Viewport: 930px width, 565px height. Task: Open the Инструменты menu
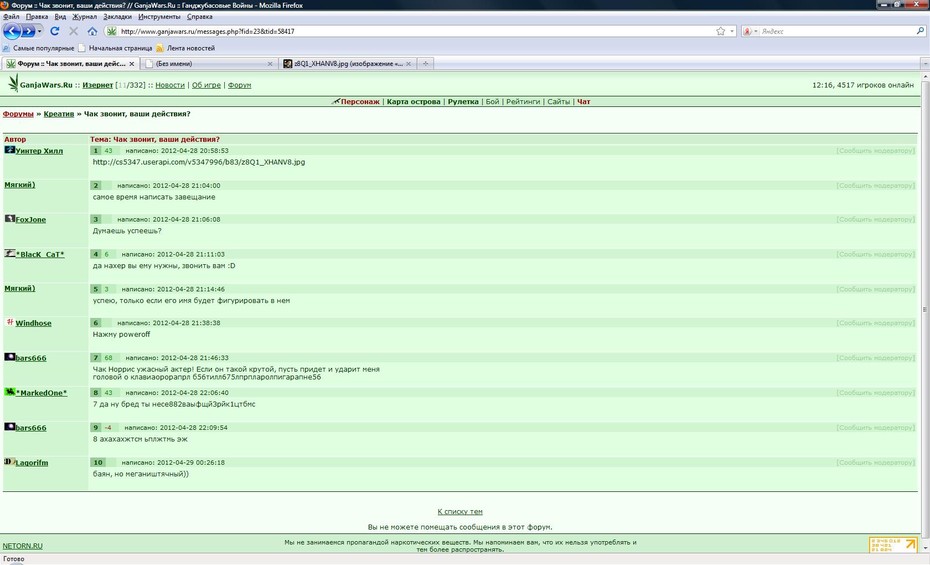point(159,17)
